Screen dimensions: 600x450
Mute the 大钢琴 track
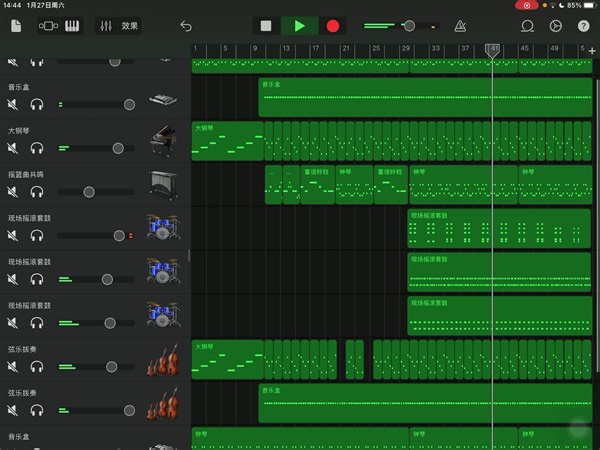tap(13, 148)
